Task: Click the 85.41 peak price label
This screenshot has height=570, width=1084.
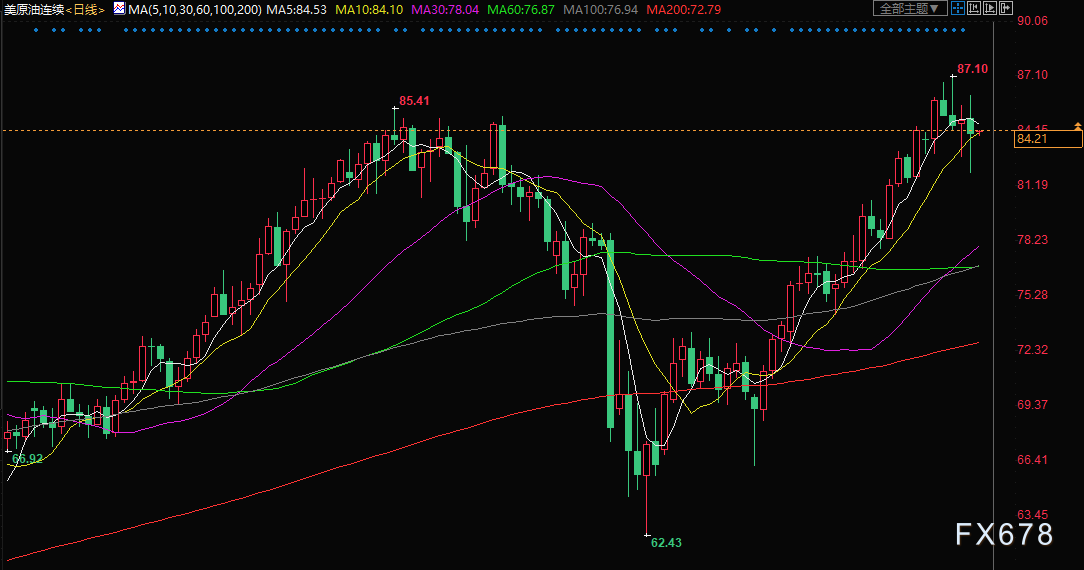Action: point(414,100)
